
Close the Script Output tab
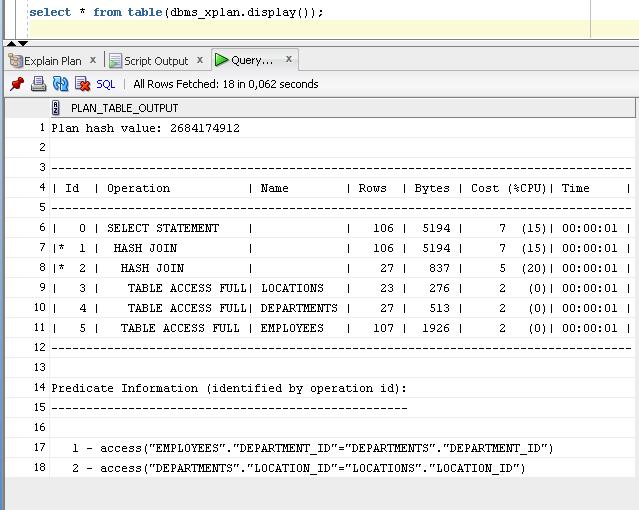coord(200,60)
